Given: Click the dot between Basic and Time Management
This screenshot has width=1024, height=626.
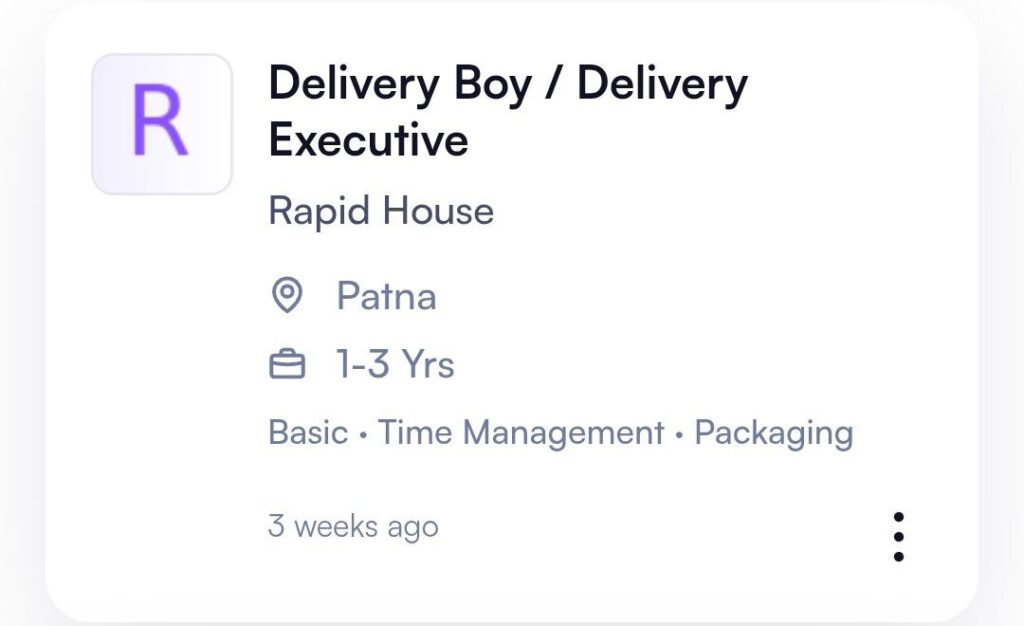Looking at the screenshot, I should 363,435.
